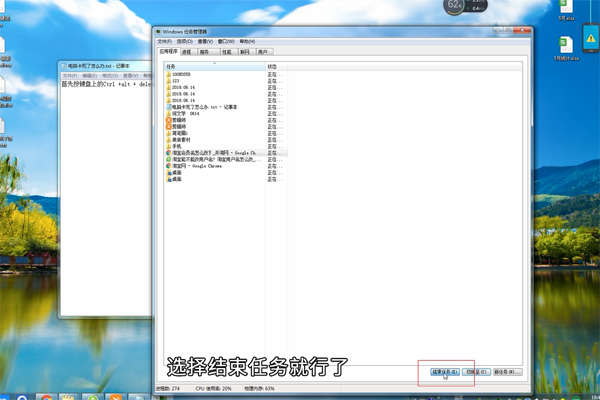The width and height of the screenshot is (600, 400).
Task: Open the 文件(F) menu in Task Manager
Action: coord(164,41)
